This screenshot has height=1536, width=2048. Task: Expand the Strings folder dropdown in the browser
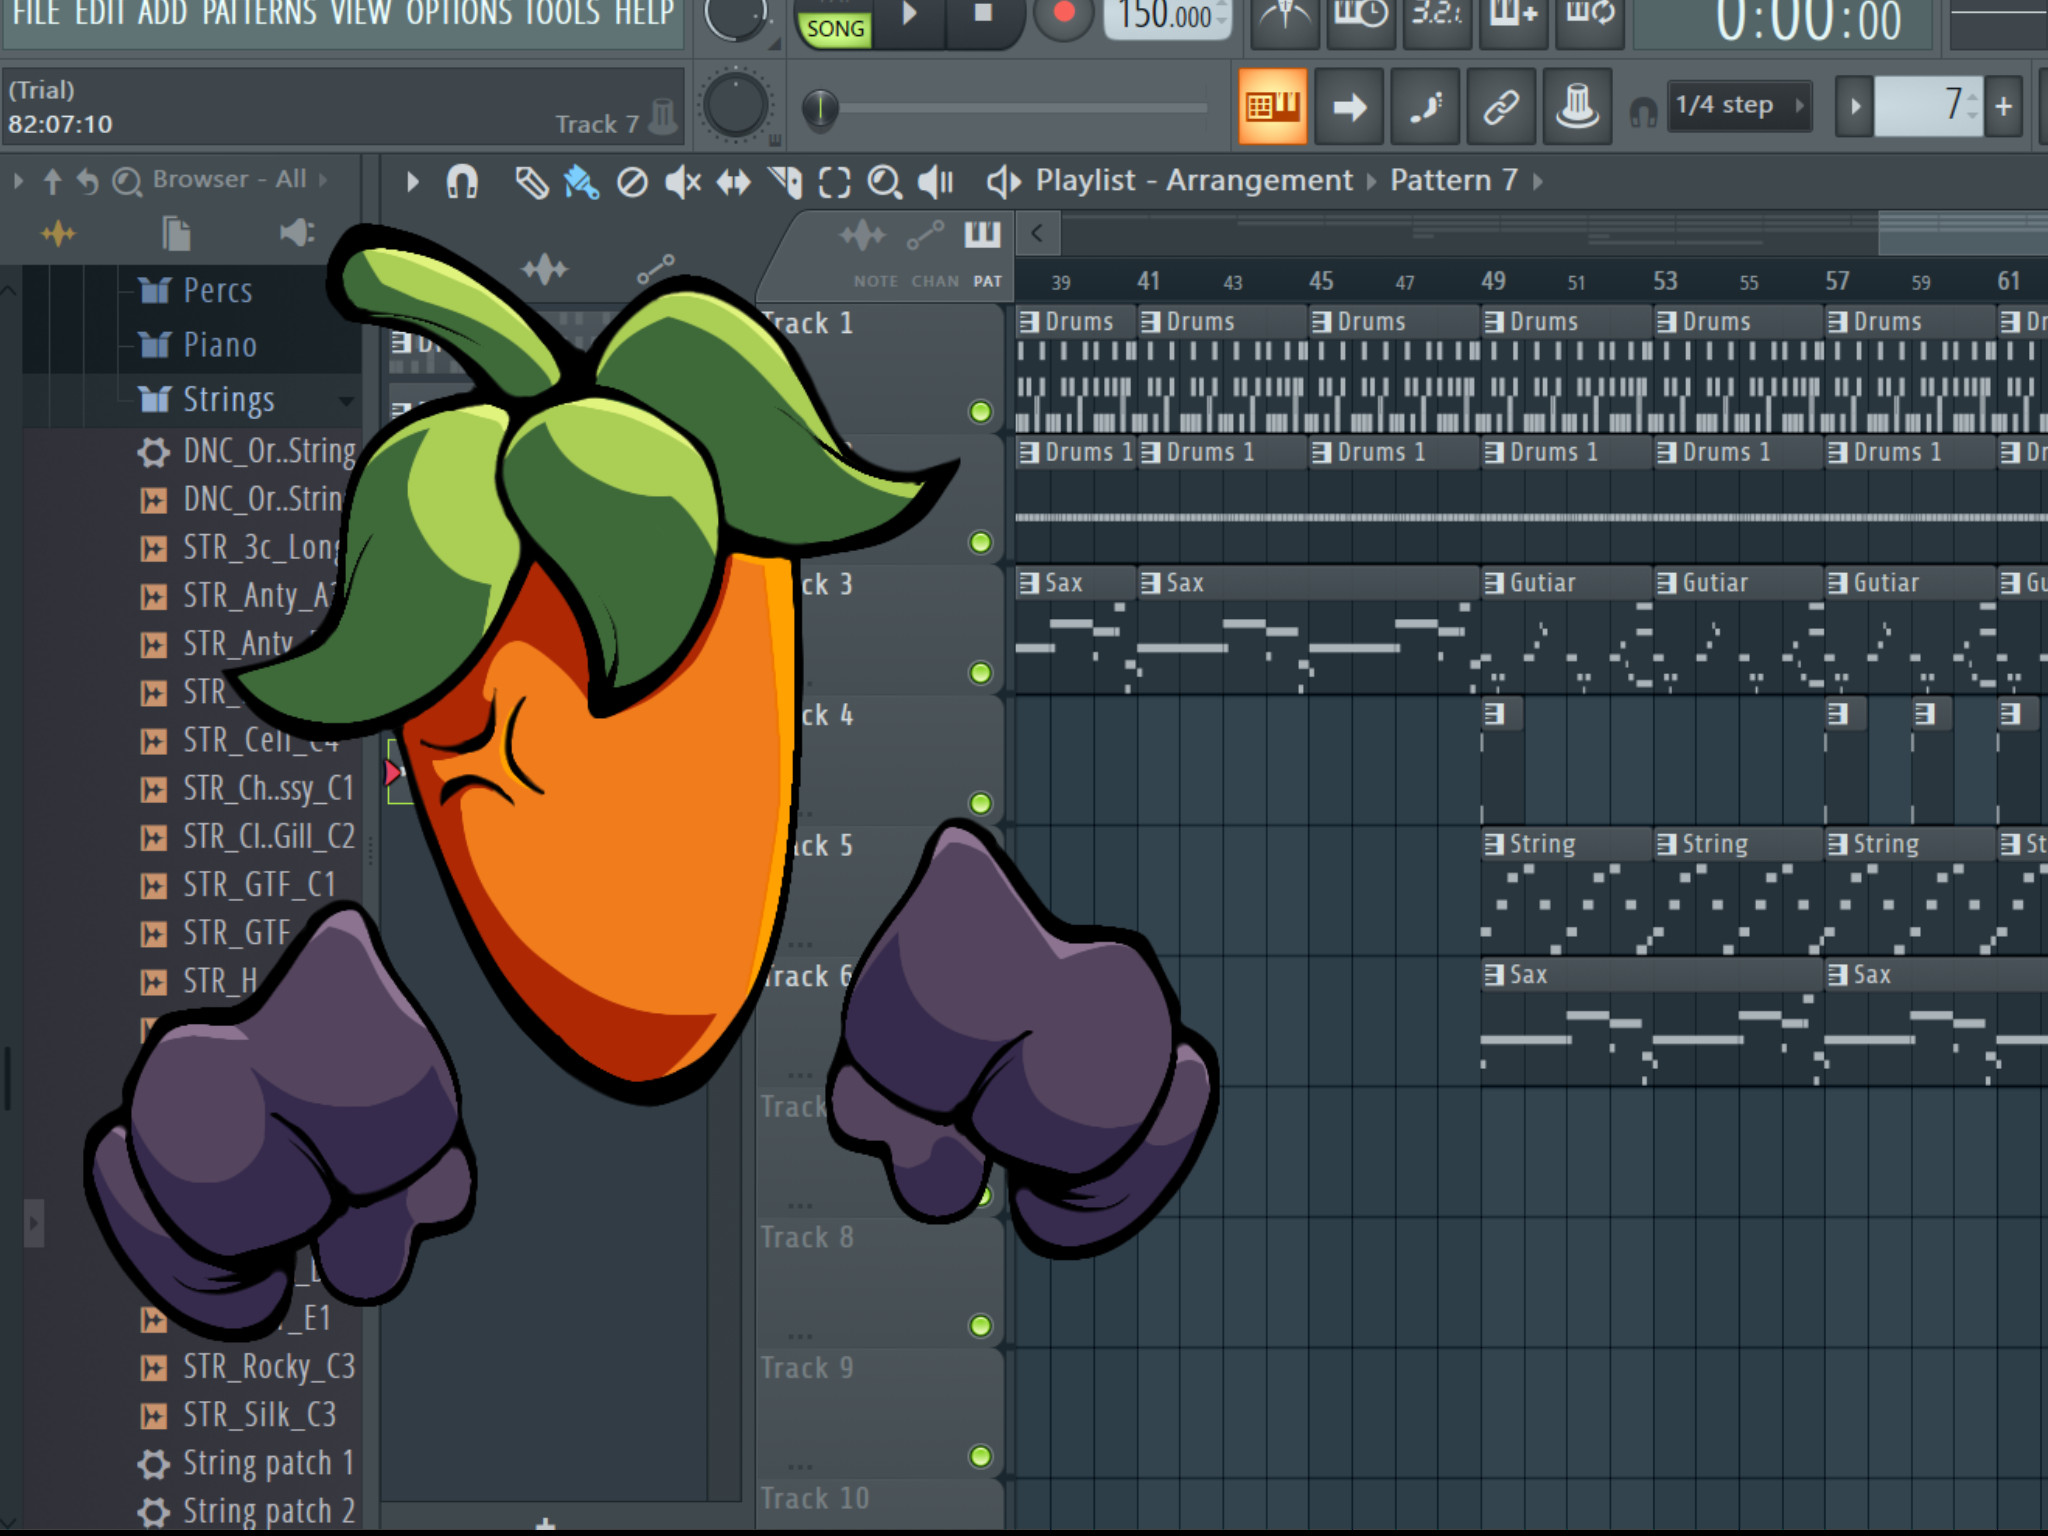click(x=347, y=400)
